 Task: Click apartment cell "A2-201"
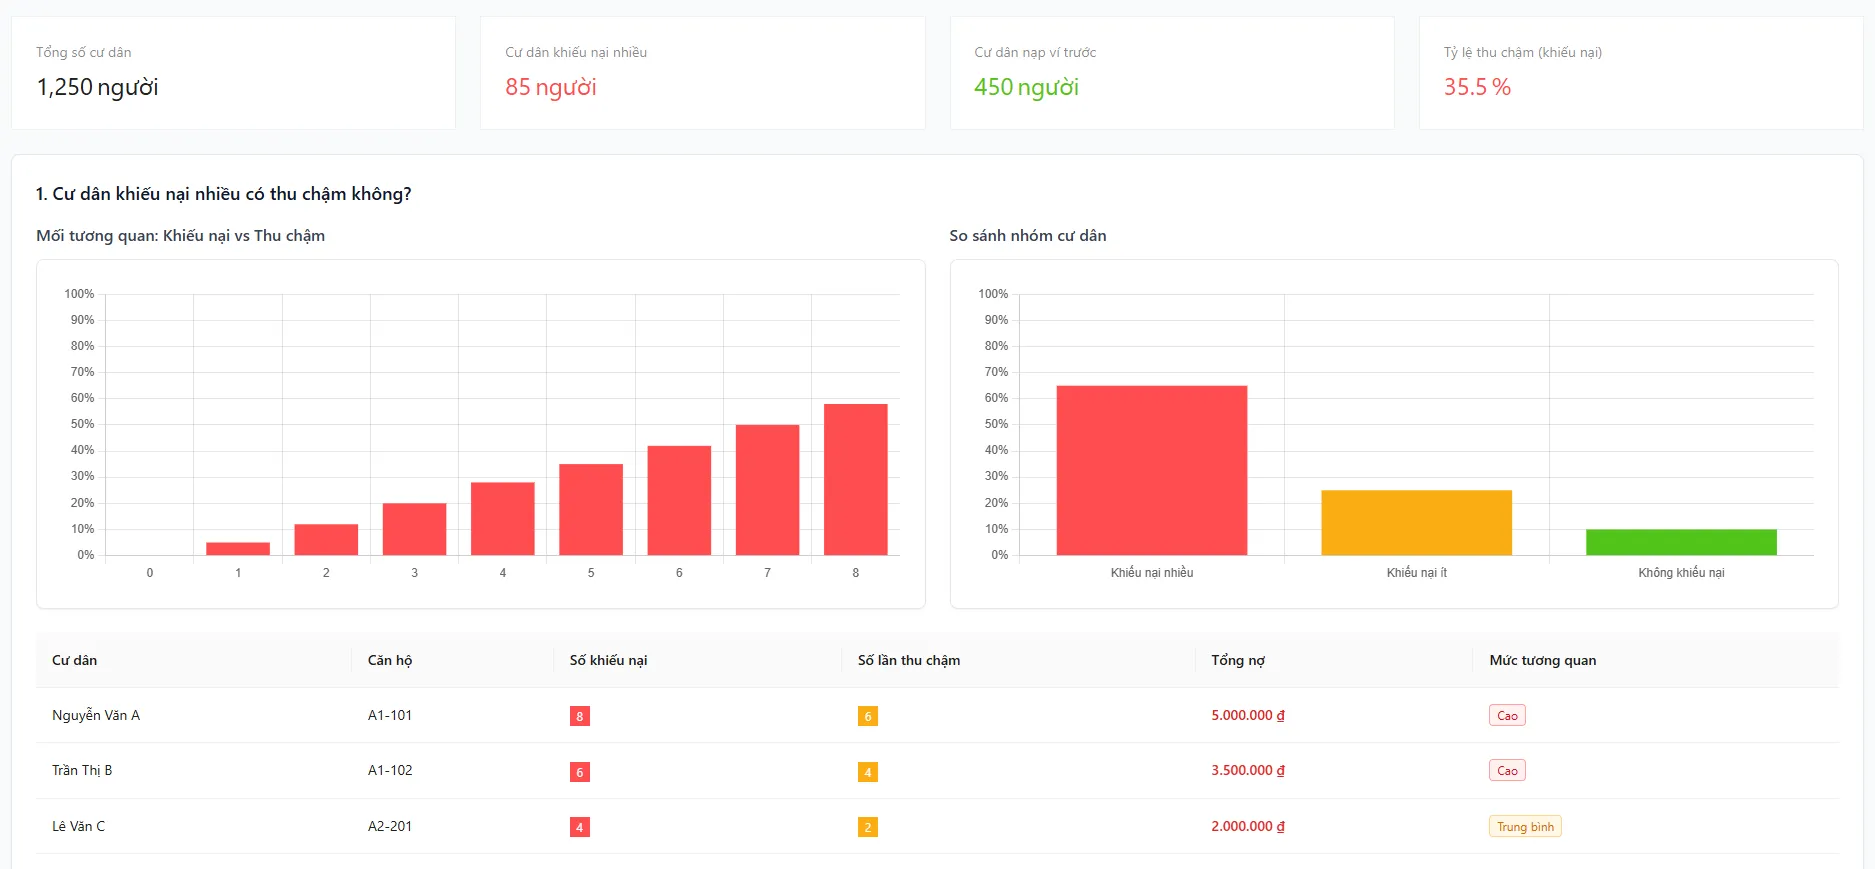click(390, 826)
